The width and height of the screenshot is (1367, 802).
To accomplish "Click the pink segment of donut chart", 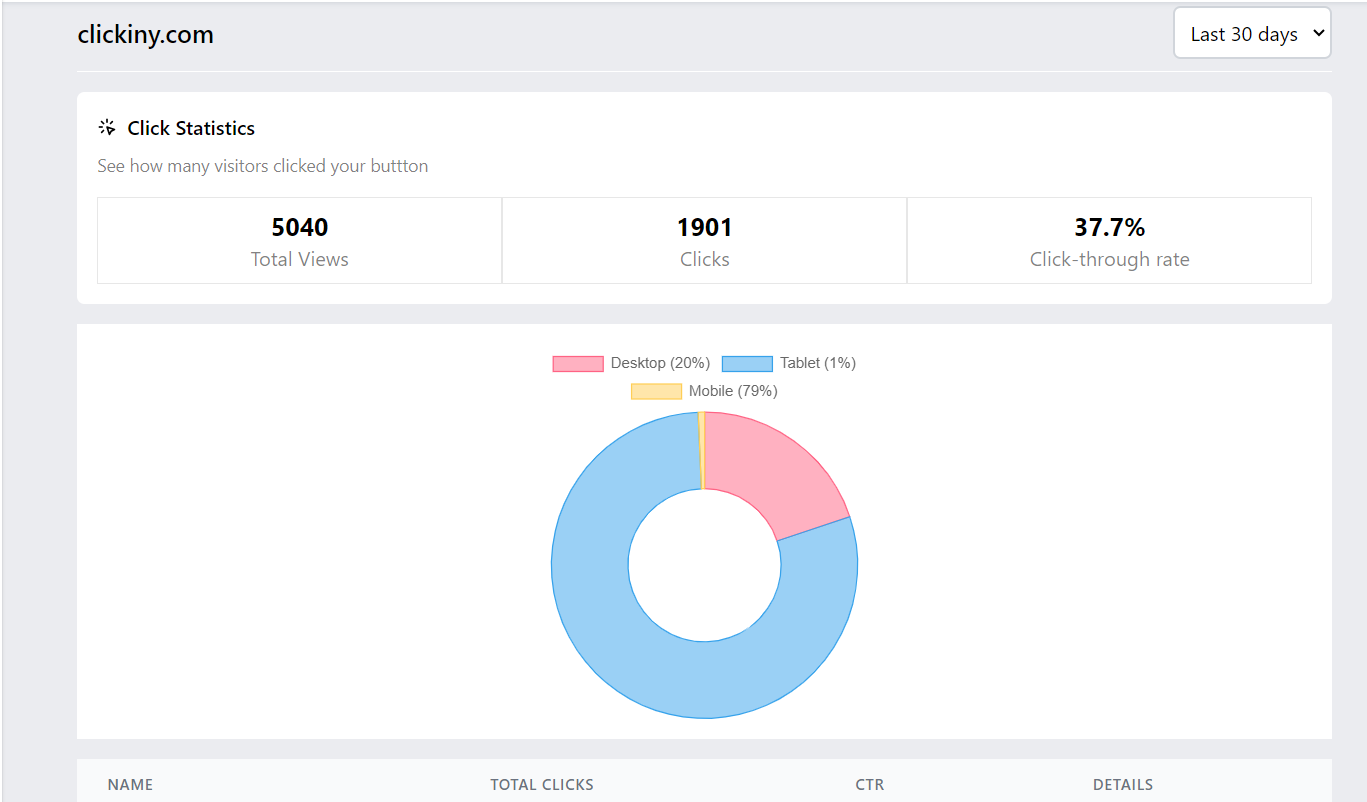I will 770,465.
